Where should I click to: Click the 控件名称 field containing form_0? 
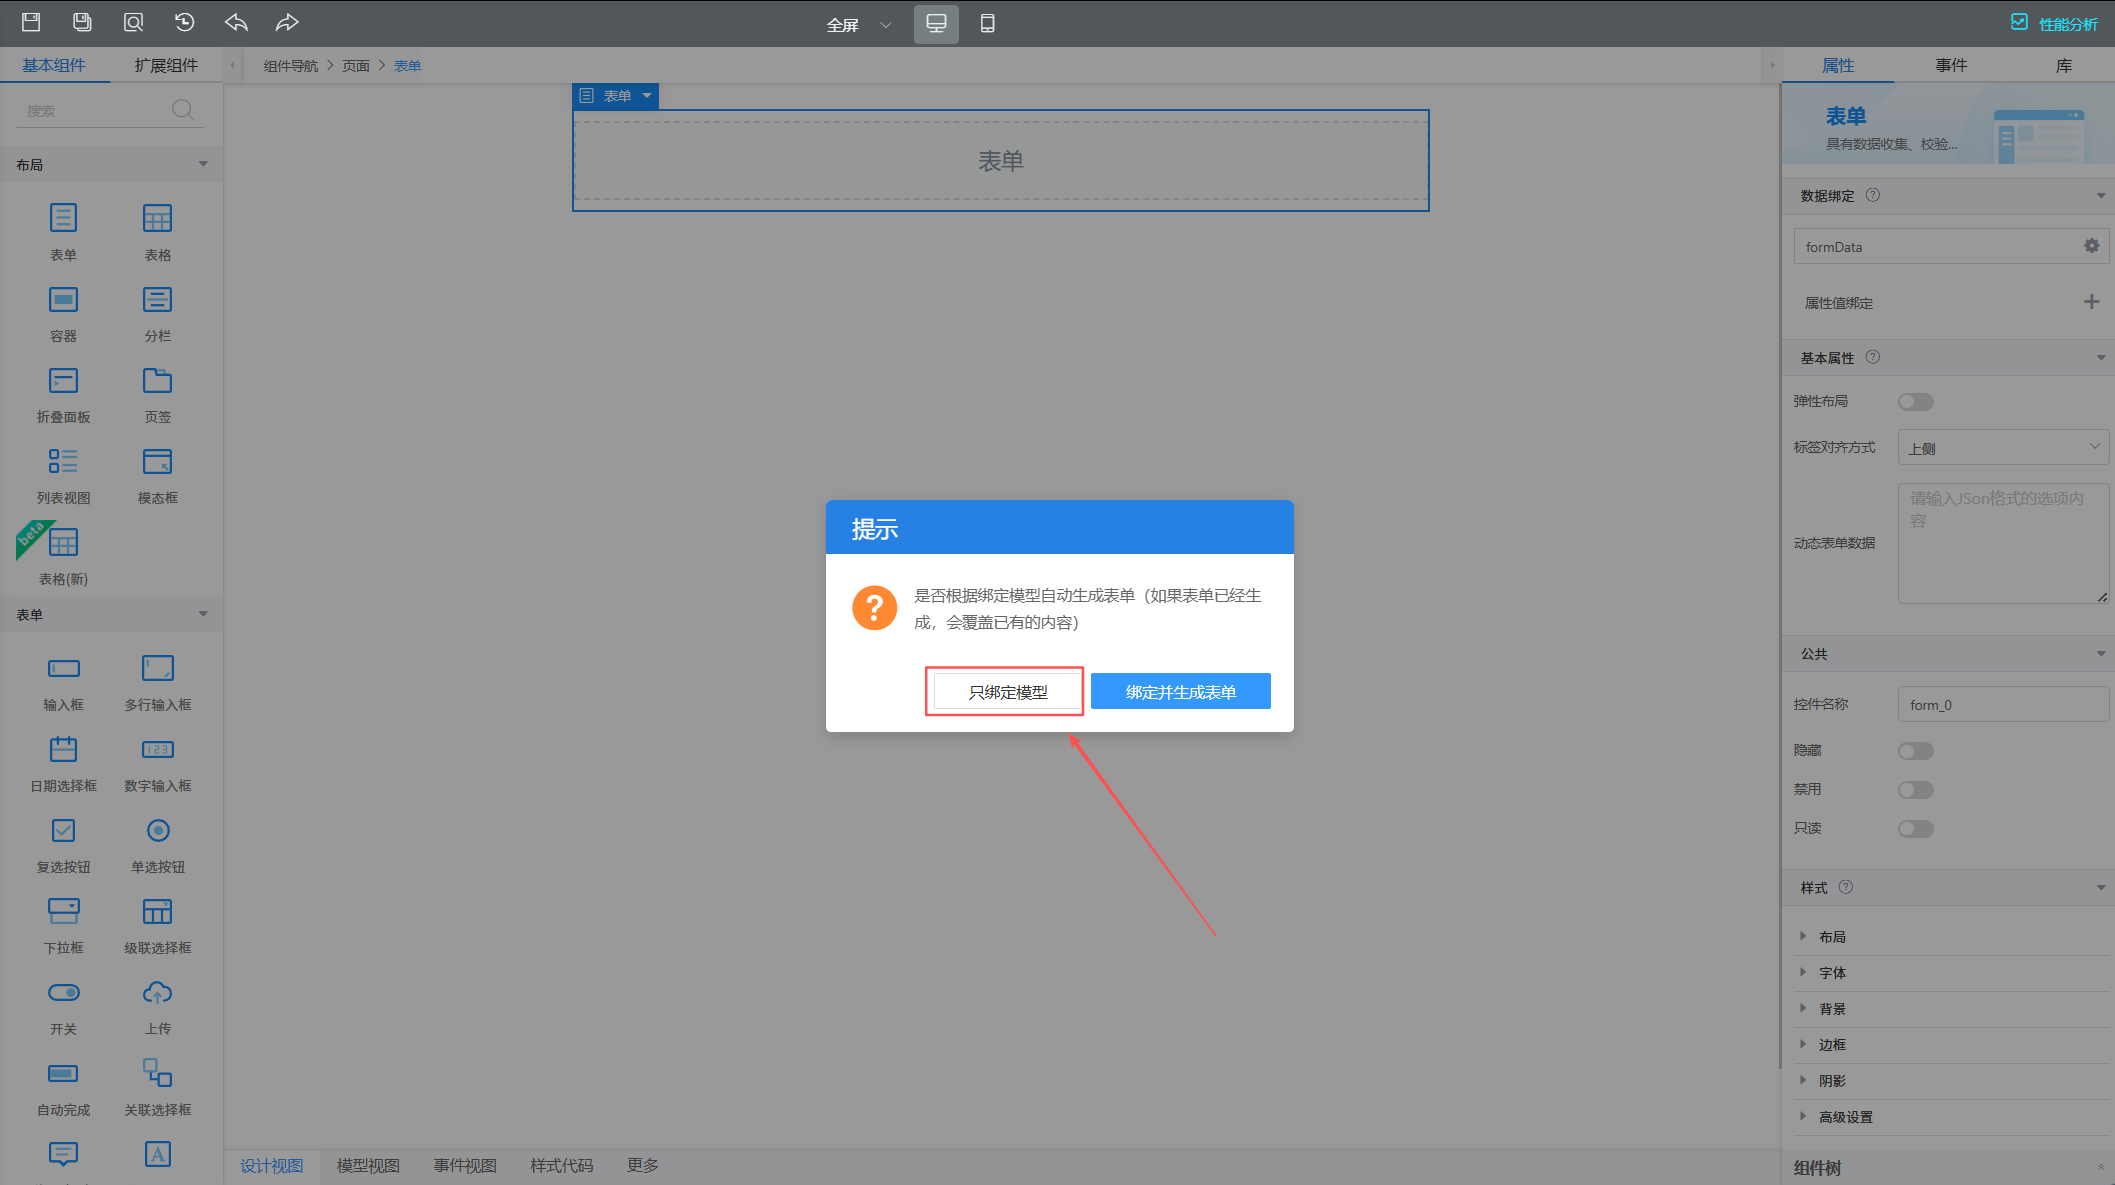click(2002, 704)
